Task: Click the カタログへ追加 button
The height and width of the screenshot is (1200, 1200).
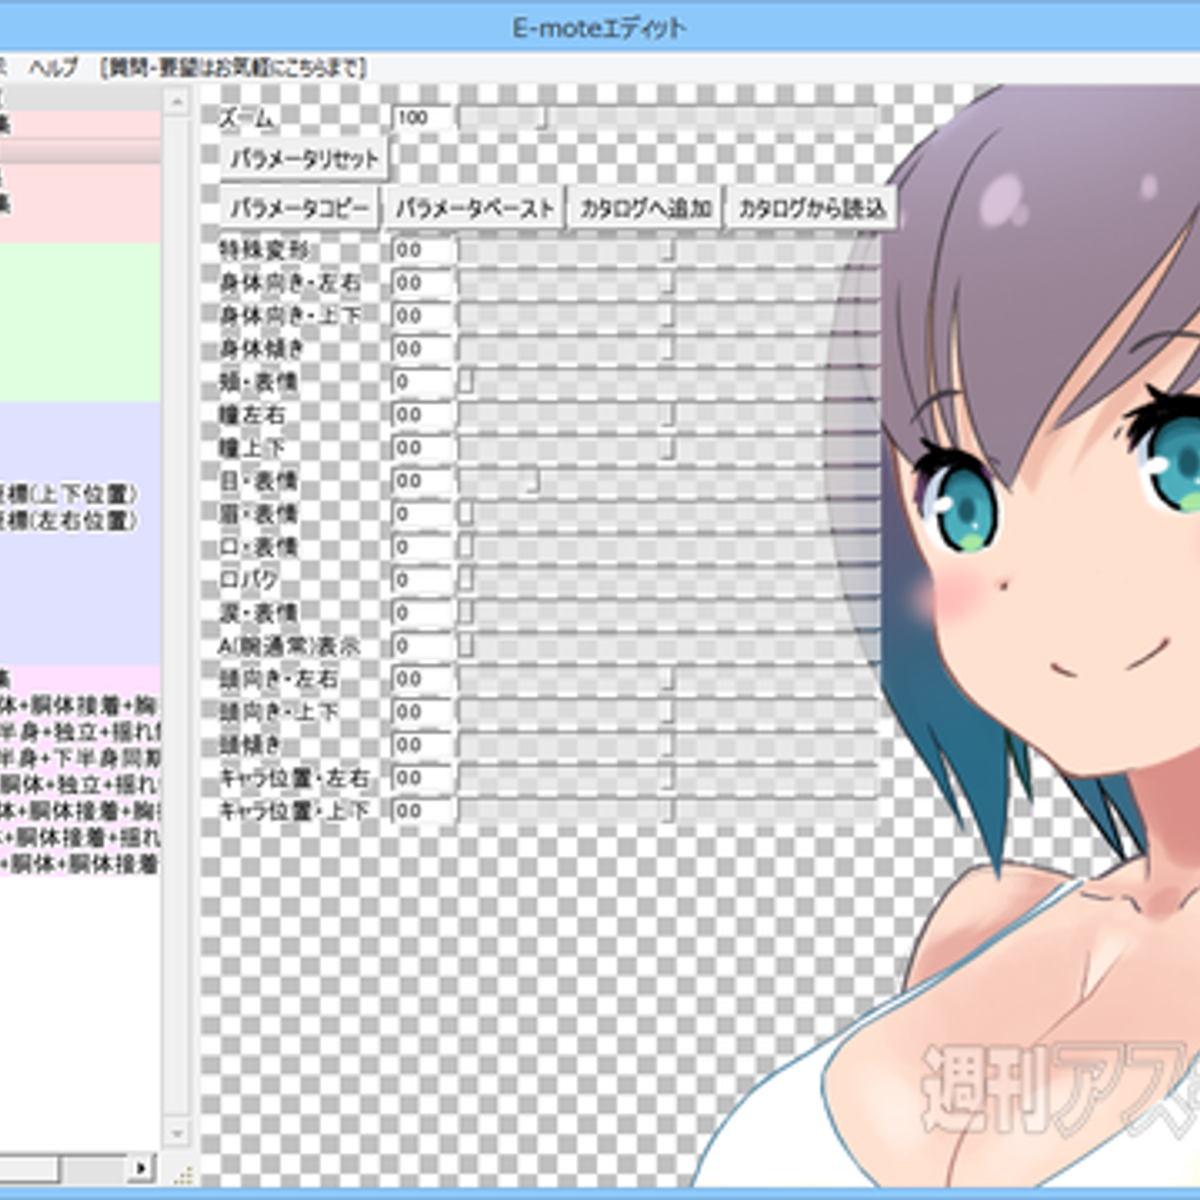Action: tap(644, 209)
